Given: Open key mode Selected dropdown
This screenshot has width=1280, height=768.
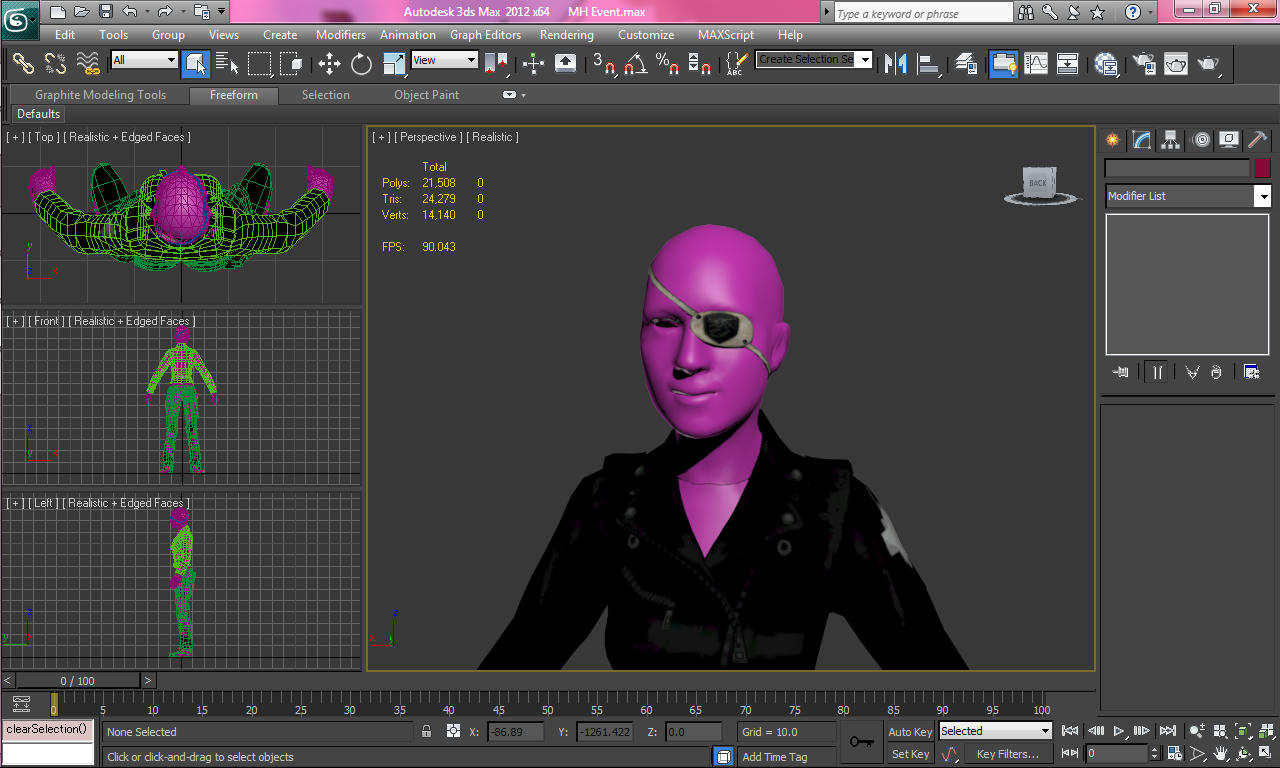Looking at the screenshot, I should click(995, 731).
